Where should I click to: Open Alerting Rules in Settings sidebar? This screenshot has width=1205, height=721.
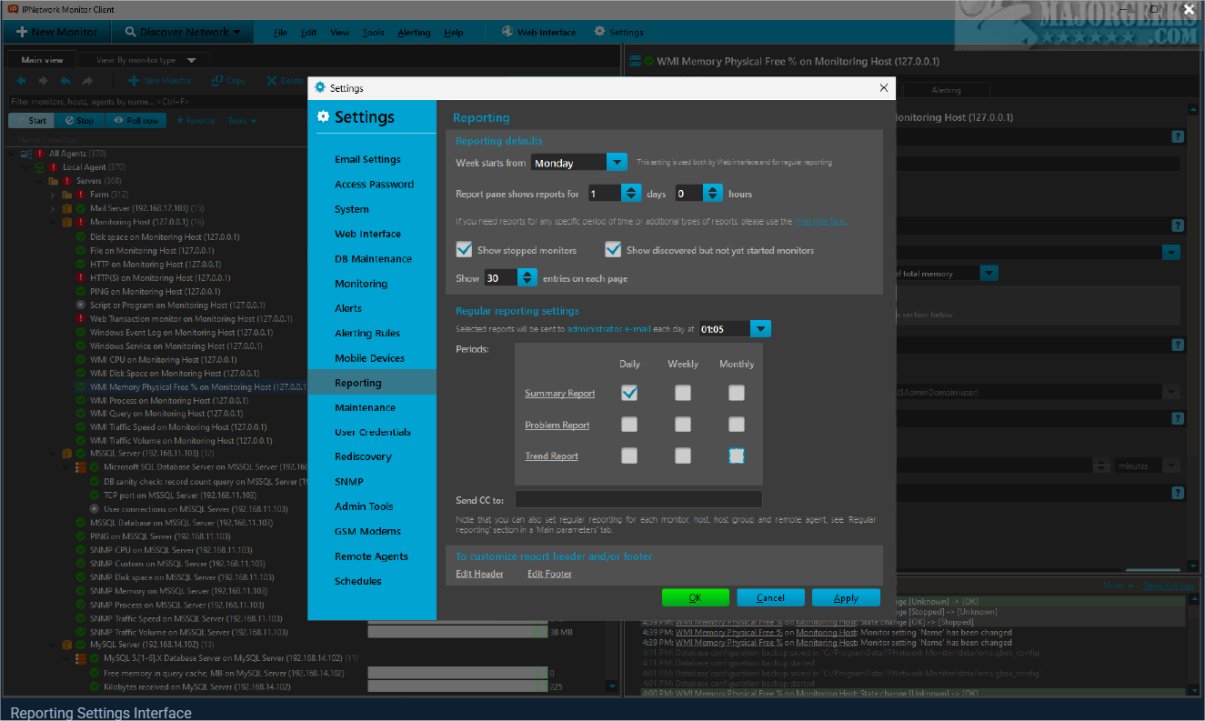pyautogui.click(x=368, y=333)
